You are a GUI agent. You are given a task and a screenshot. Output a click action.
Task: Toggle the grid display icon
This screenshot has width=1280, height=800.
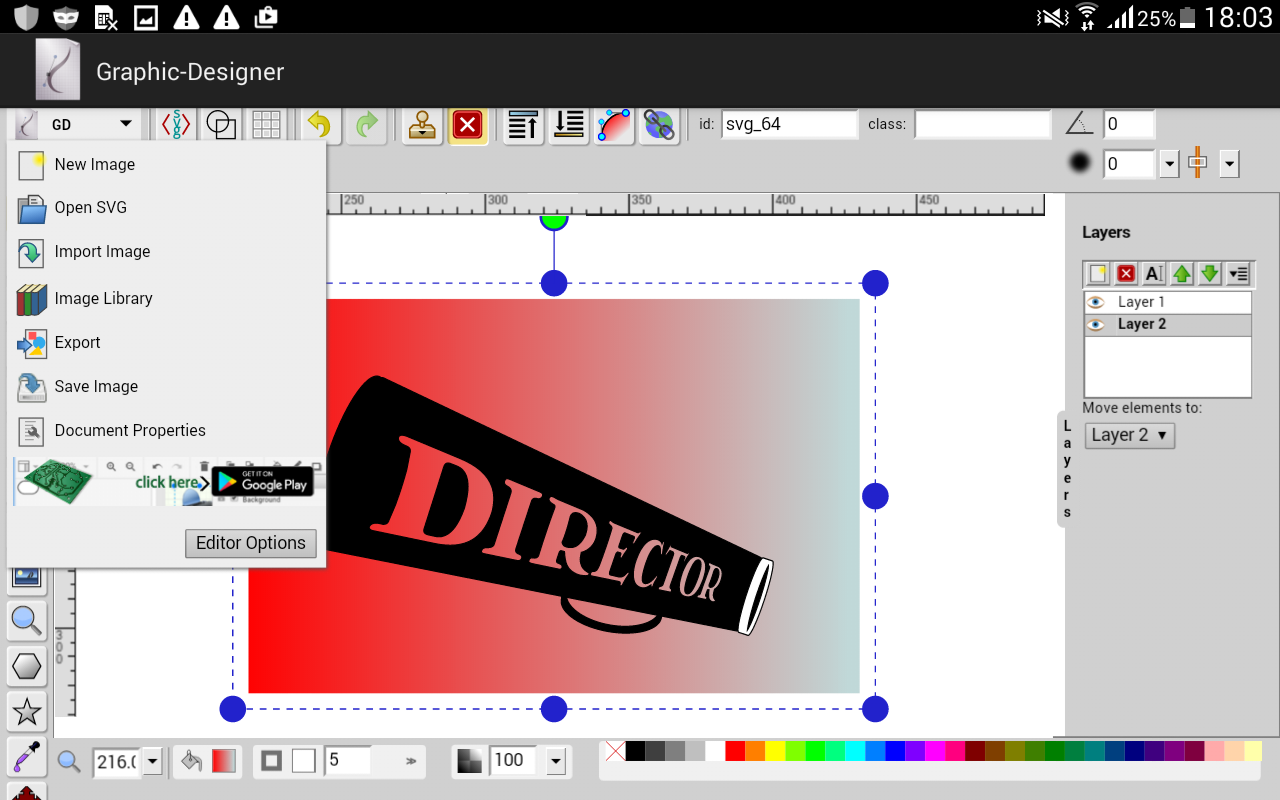tap(266, 125)
